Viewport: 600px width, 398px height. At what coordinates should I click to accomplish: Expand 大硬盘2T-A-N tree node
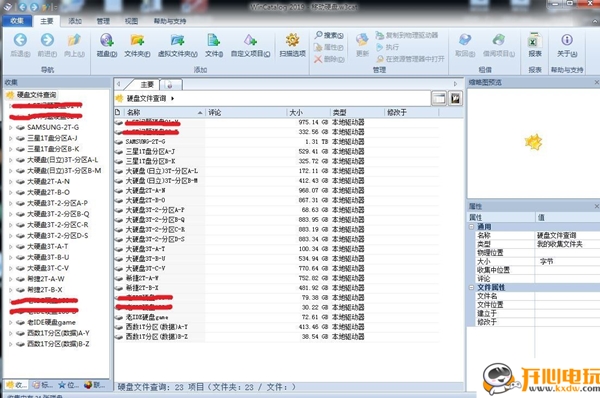coord(11,181)
